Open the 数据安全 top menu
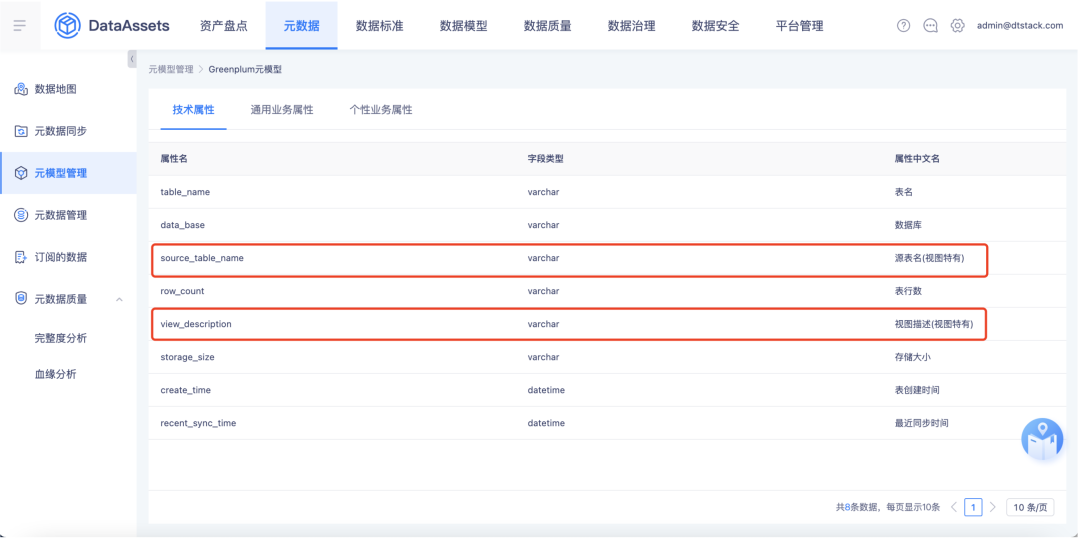Screen dimensions: 1080x538 (716, 26)
